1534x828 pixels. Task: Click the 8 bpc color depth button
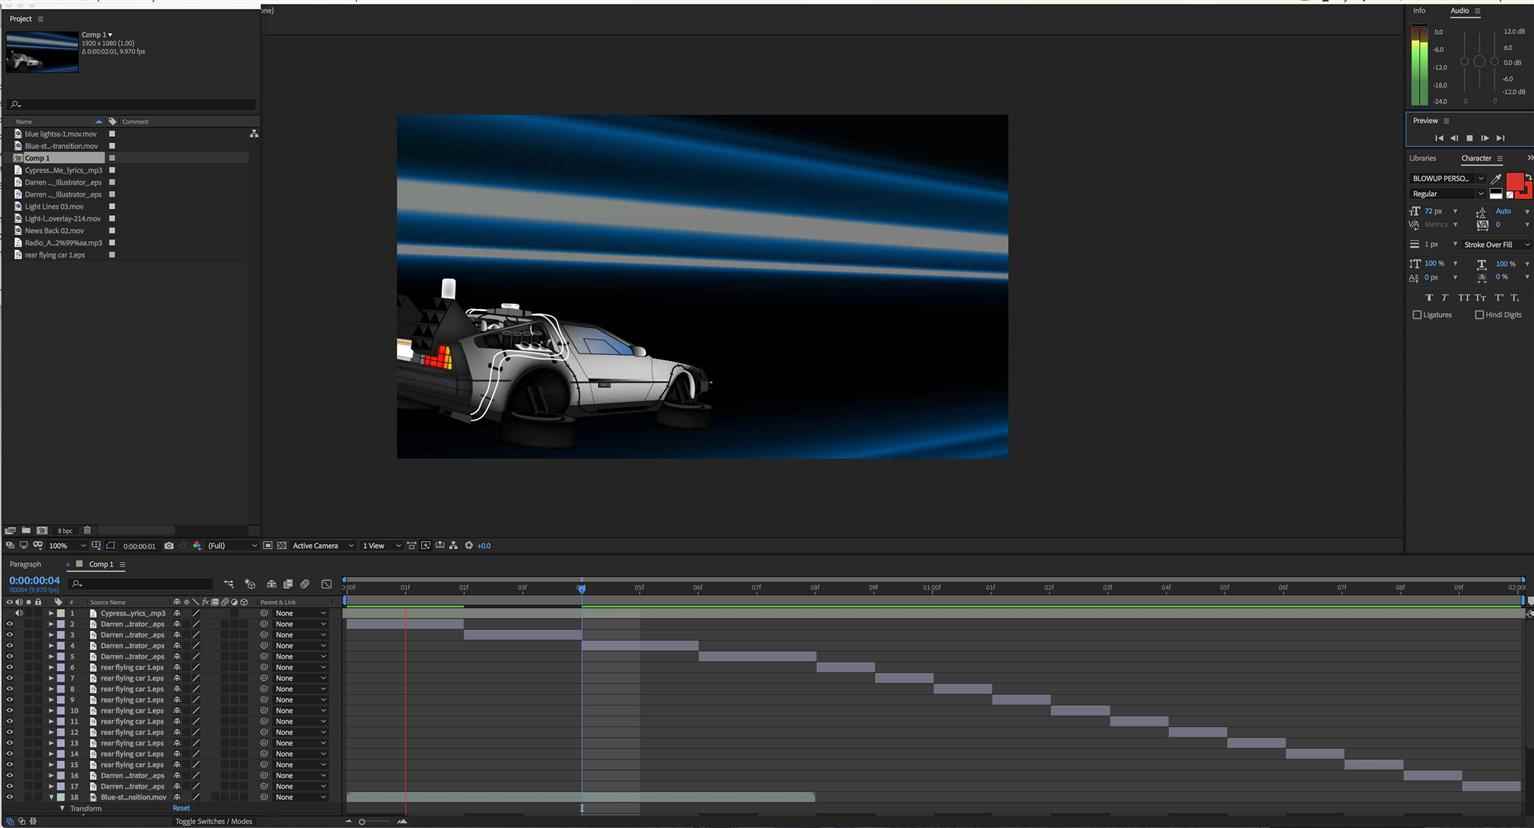point(65,530)
